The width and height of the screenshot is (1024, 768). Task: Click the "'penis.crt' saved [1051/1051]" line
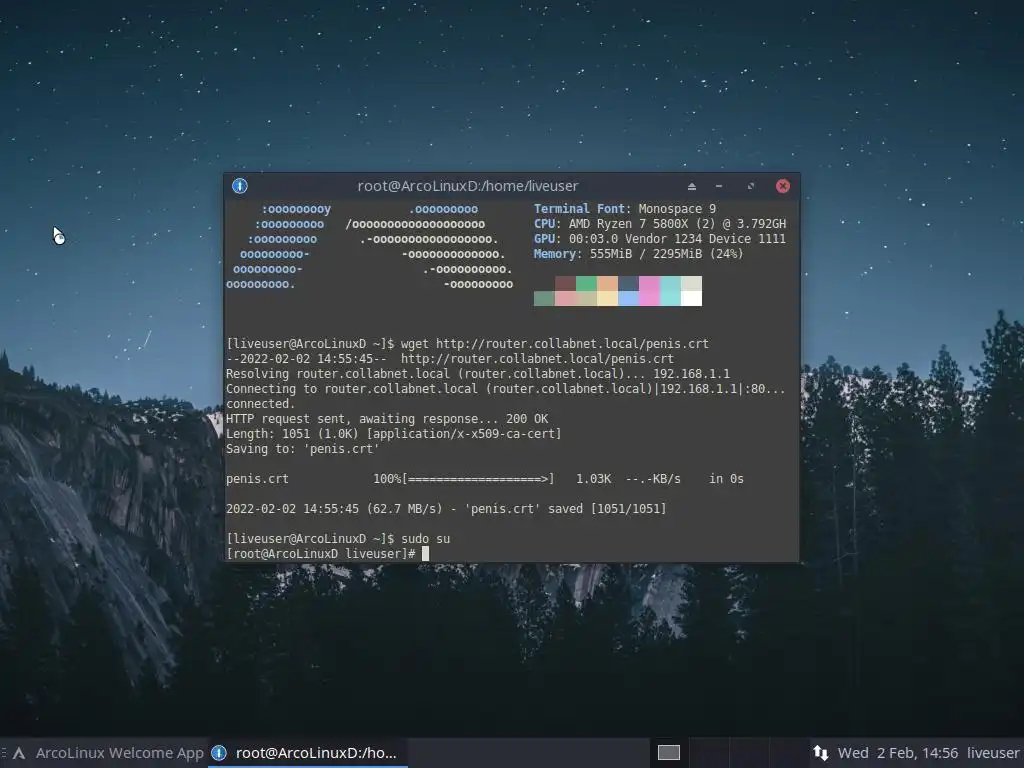[x=446, y=509]
